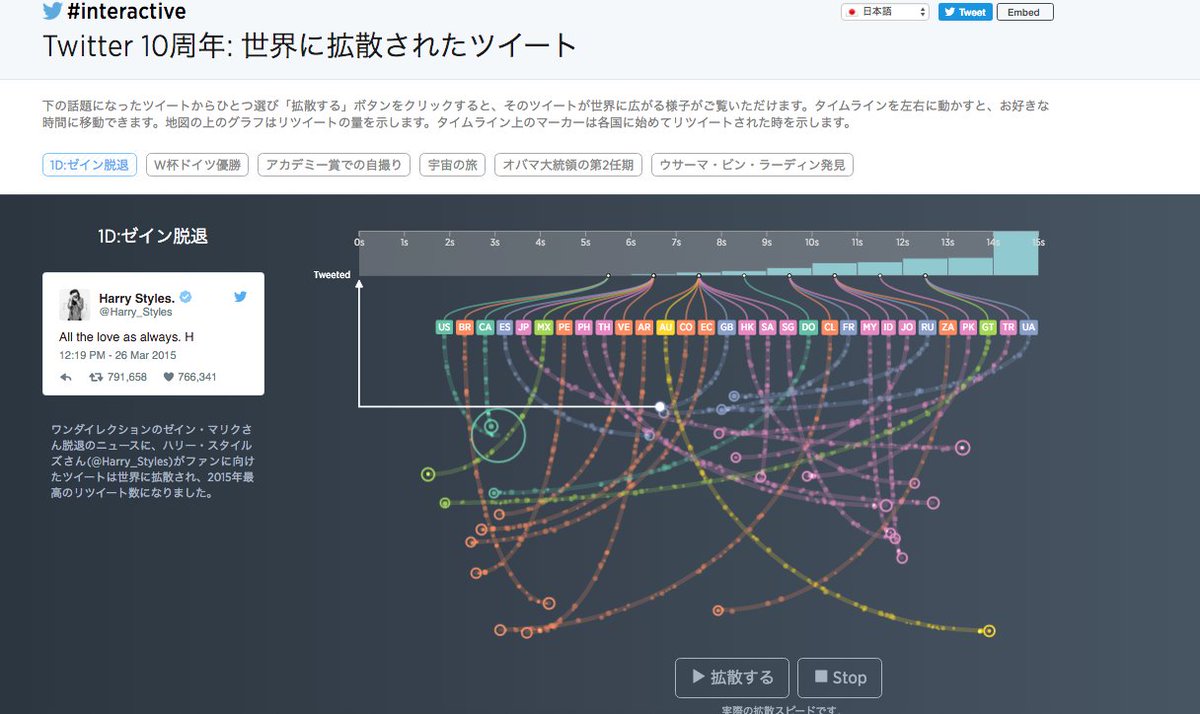Click the blue Tweet share button
The width and height of the screenshot is (1200, 714).
(x=965, y=12)
